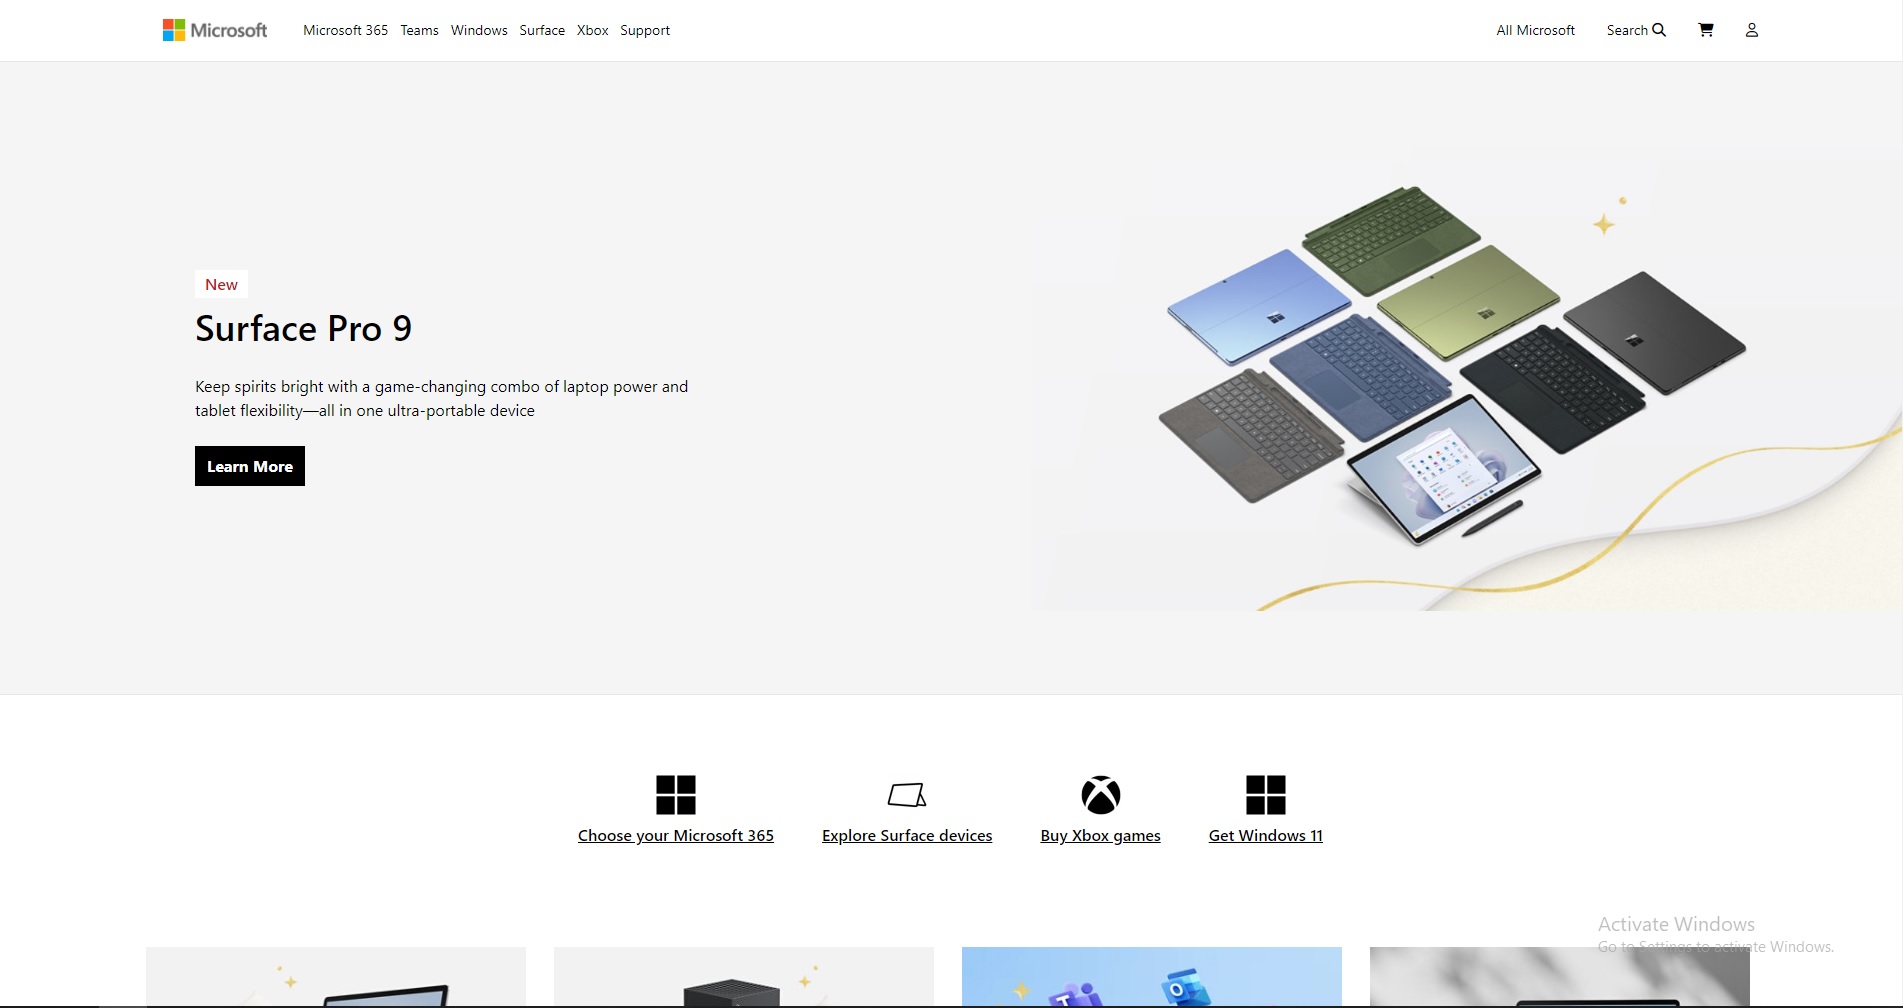Viewport: 1903px width, 1008px height.
Task: Select Teams in the navigation bar
Action: click(418, 29)
